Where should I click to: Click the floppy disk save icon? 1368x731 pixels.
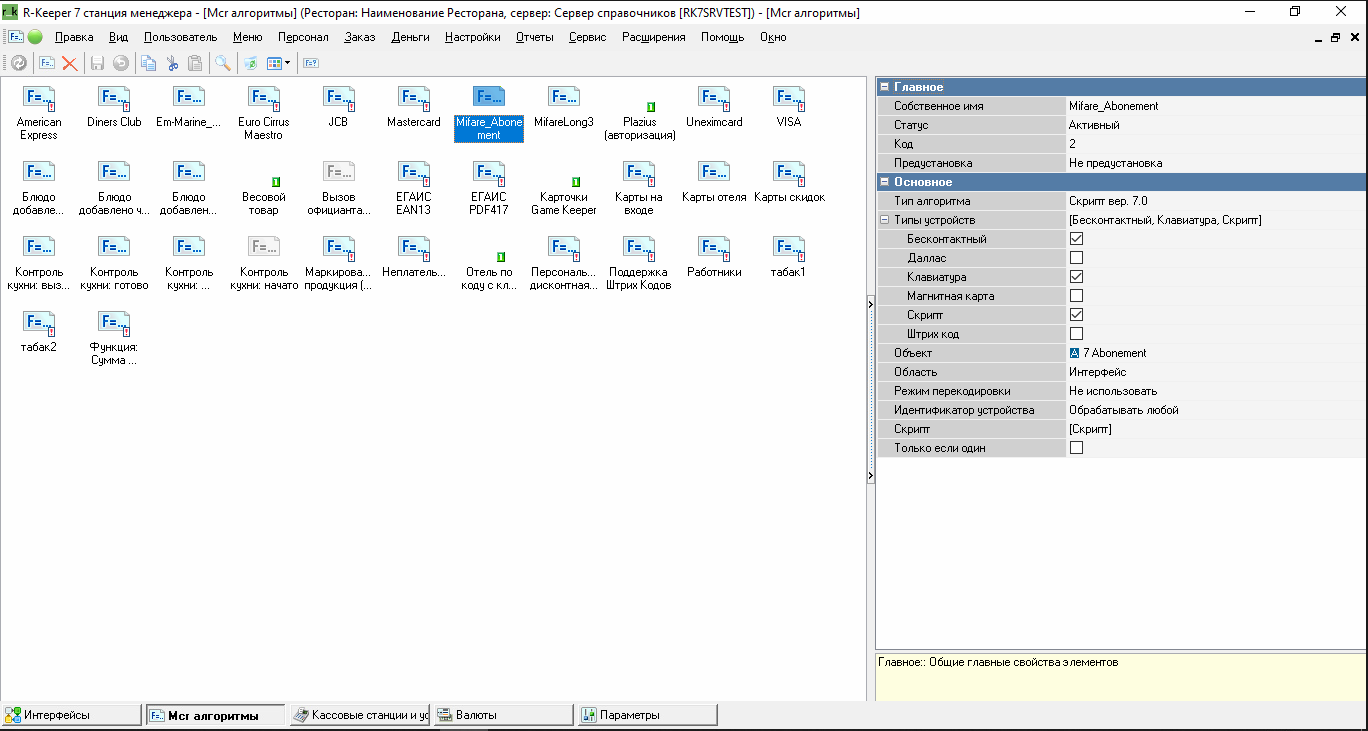pos(98,63)
